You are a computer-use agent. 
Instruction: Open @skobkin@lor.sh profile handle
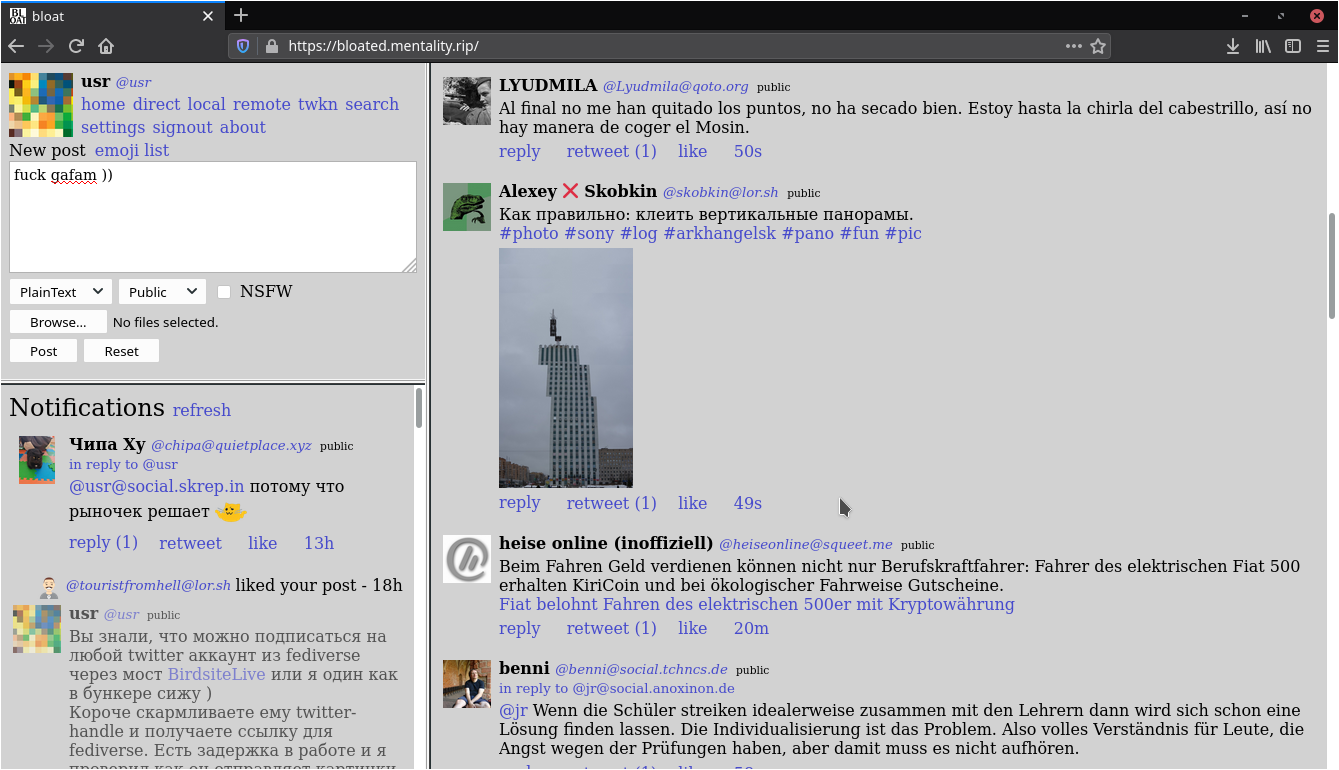720,192
